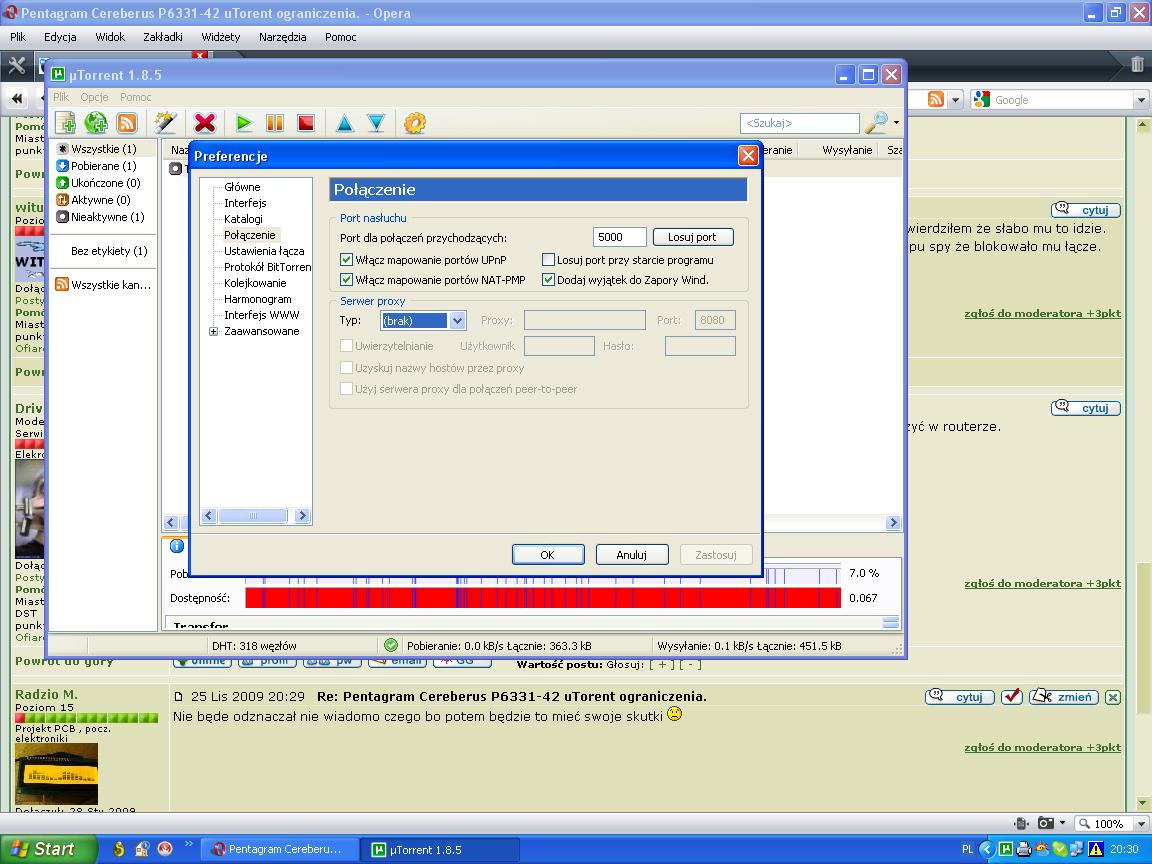Click the search magnifier icon in uTorrent
Screen dimensions: 1152x864
click(x=876, y=123)
